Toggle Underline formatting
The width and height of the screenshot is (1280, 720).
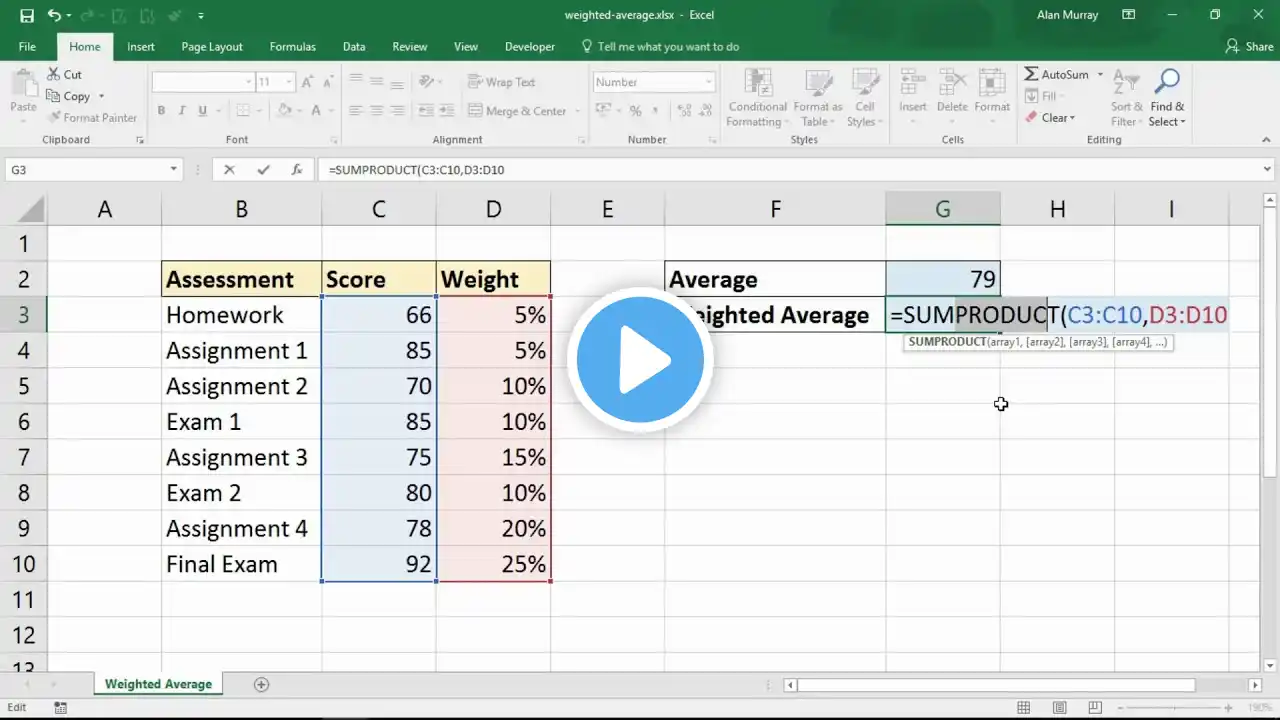coord(201,111)
